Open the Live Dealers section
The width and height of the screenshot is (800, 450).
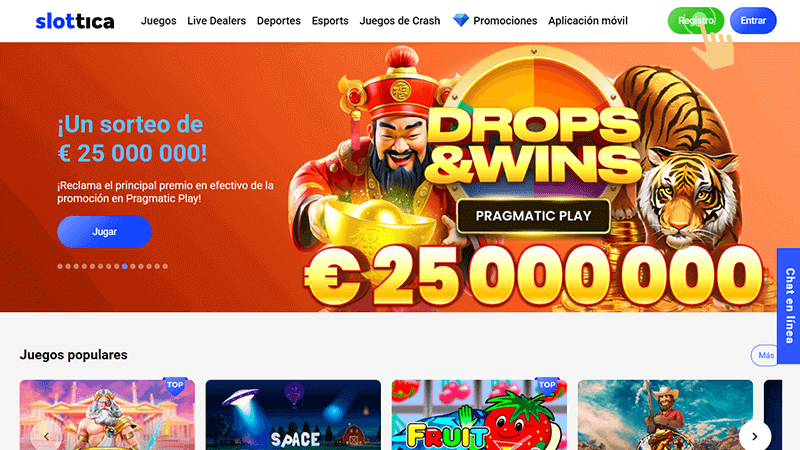coord(216,21)
